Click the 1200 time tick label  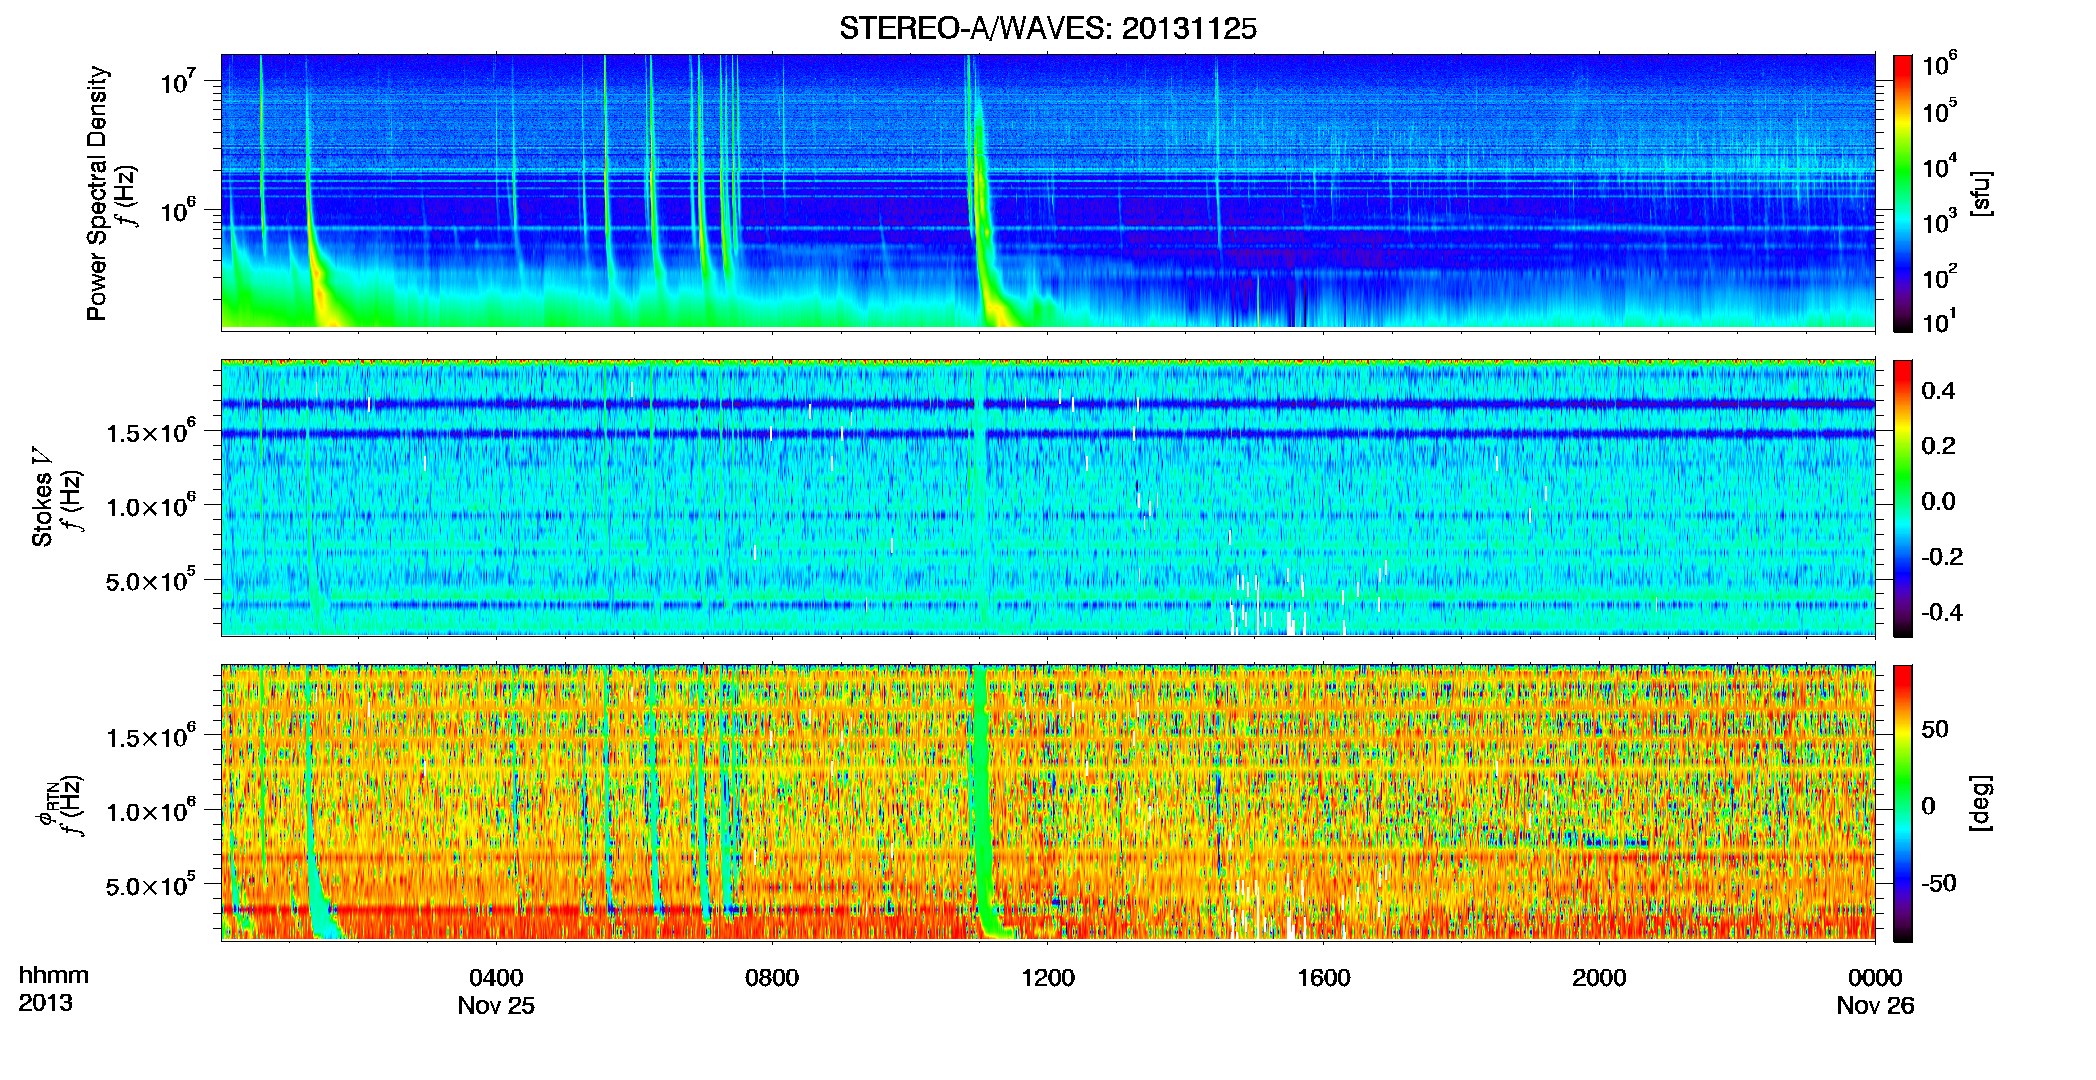[x=1048, y=978]
